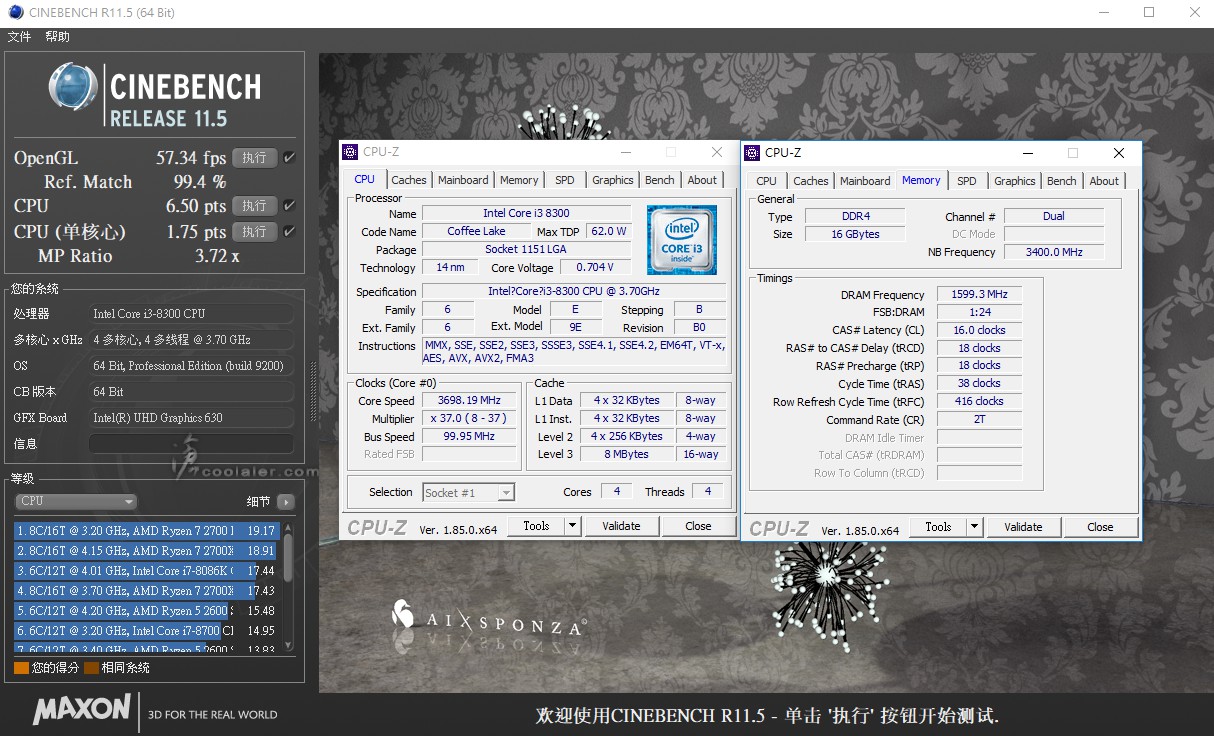1214x736 pixels.
Task: Toggle the CPU test checkbox
Action: pyautogui.click(x=289, y=206)
